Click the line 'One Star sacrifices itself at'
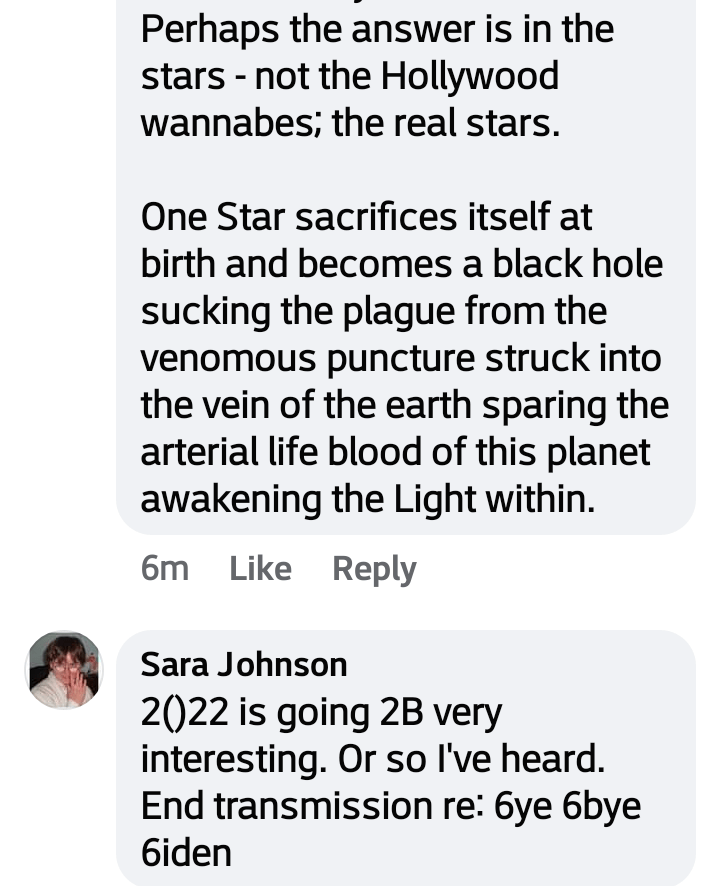 coord(366,217)
